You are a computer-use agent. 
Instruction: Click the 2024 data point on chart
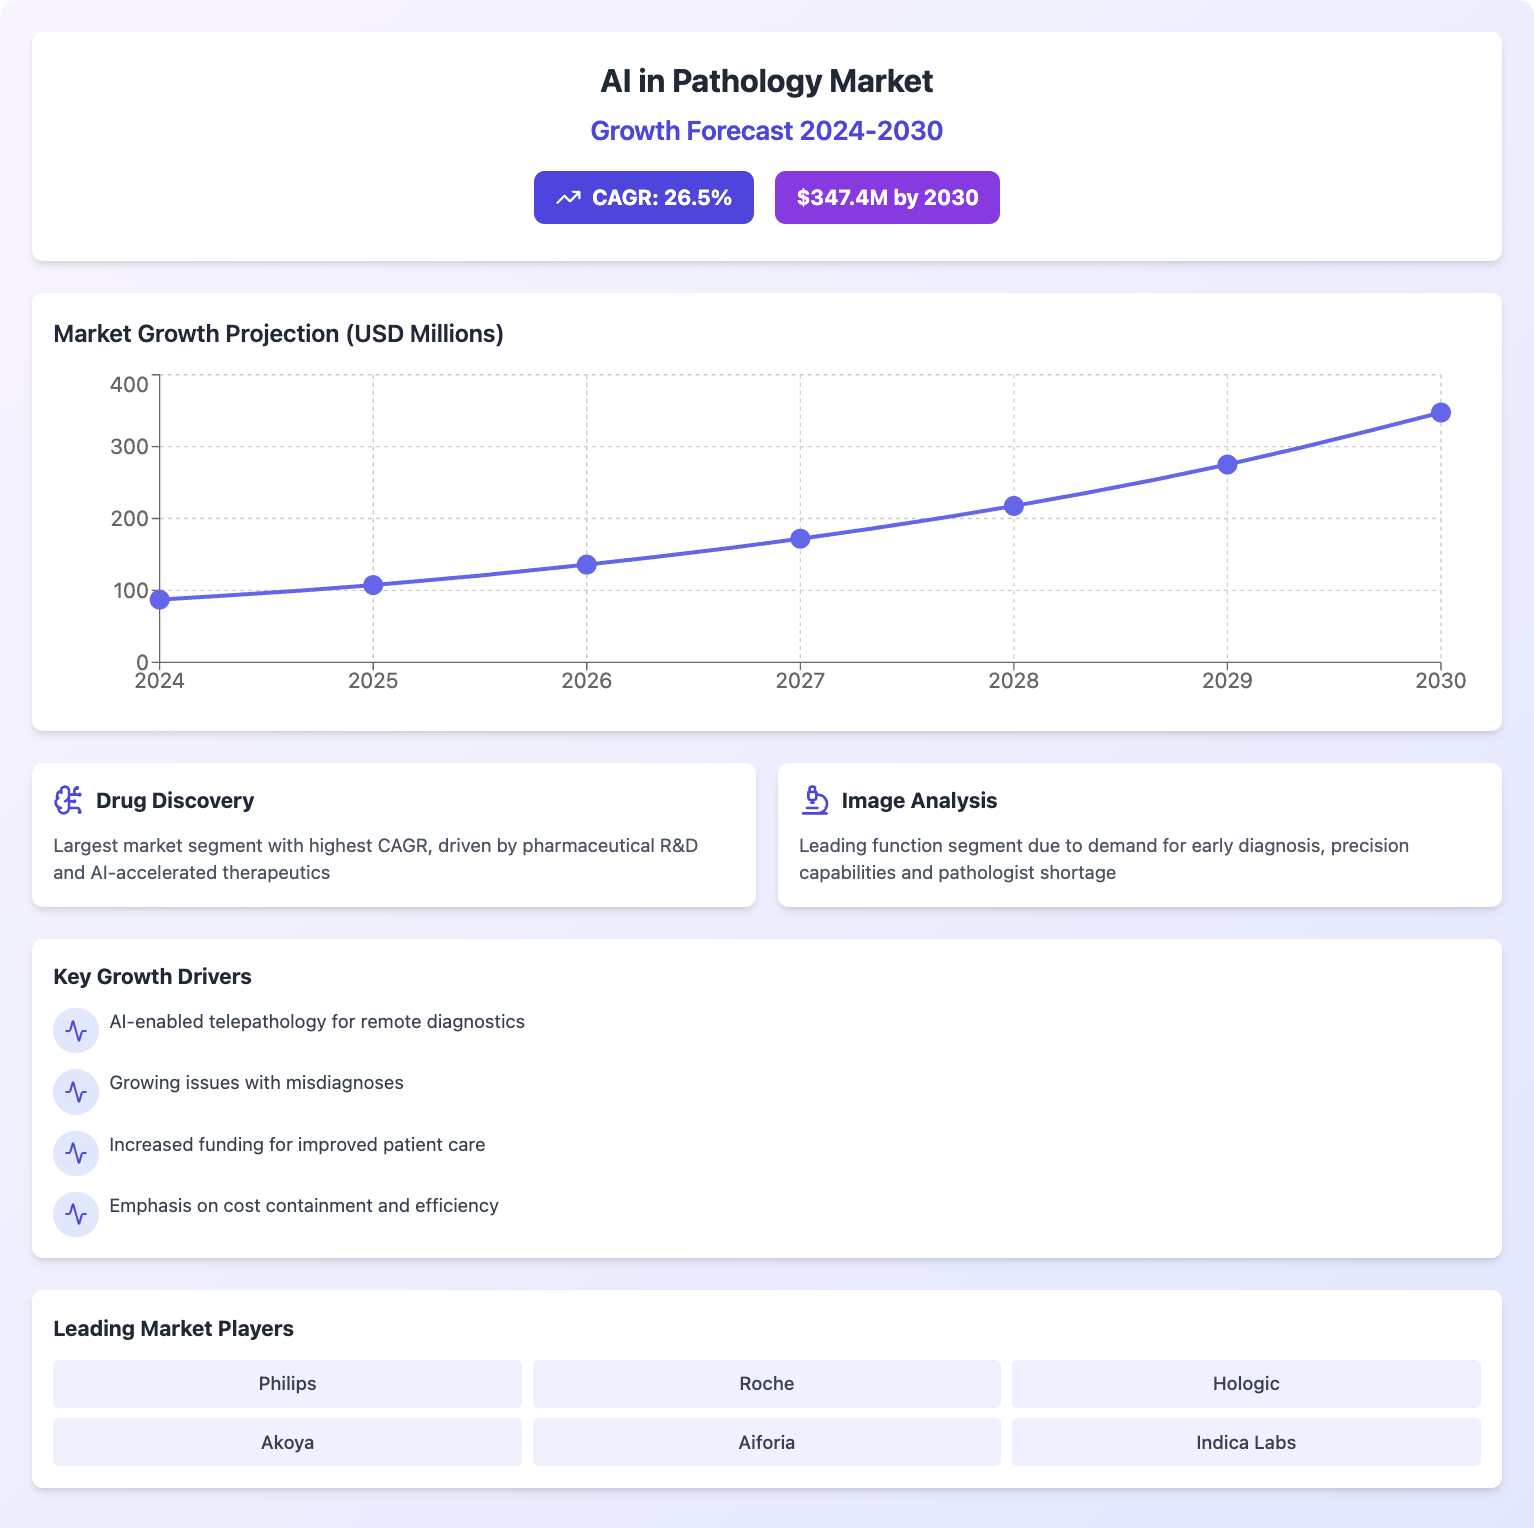coord(160,600)
